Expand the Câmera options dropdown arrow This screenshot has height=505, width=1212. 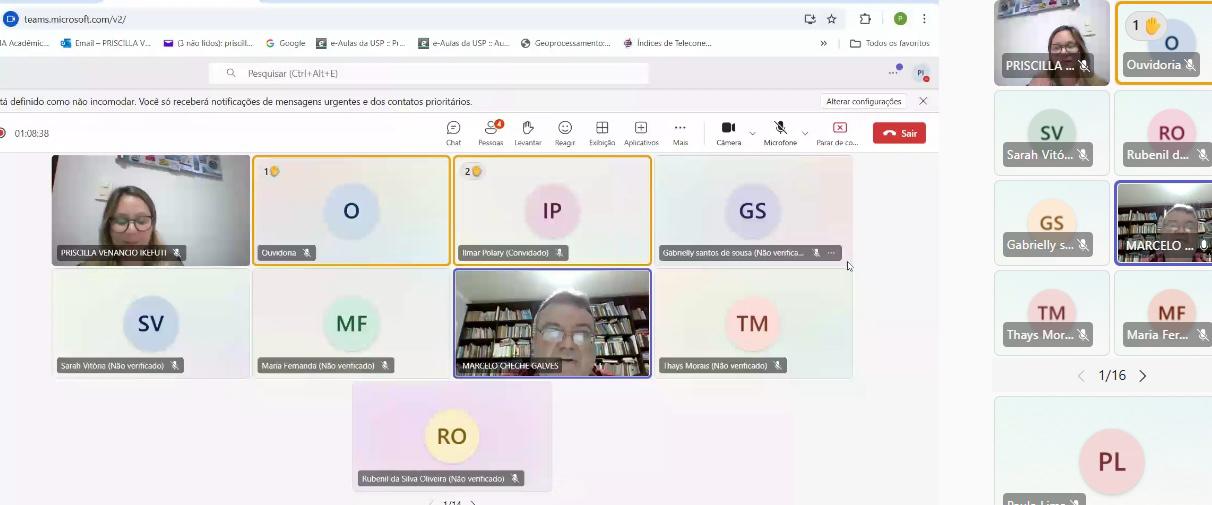point(752,133)
